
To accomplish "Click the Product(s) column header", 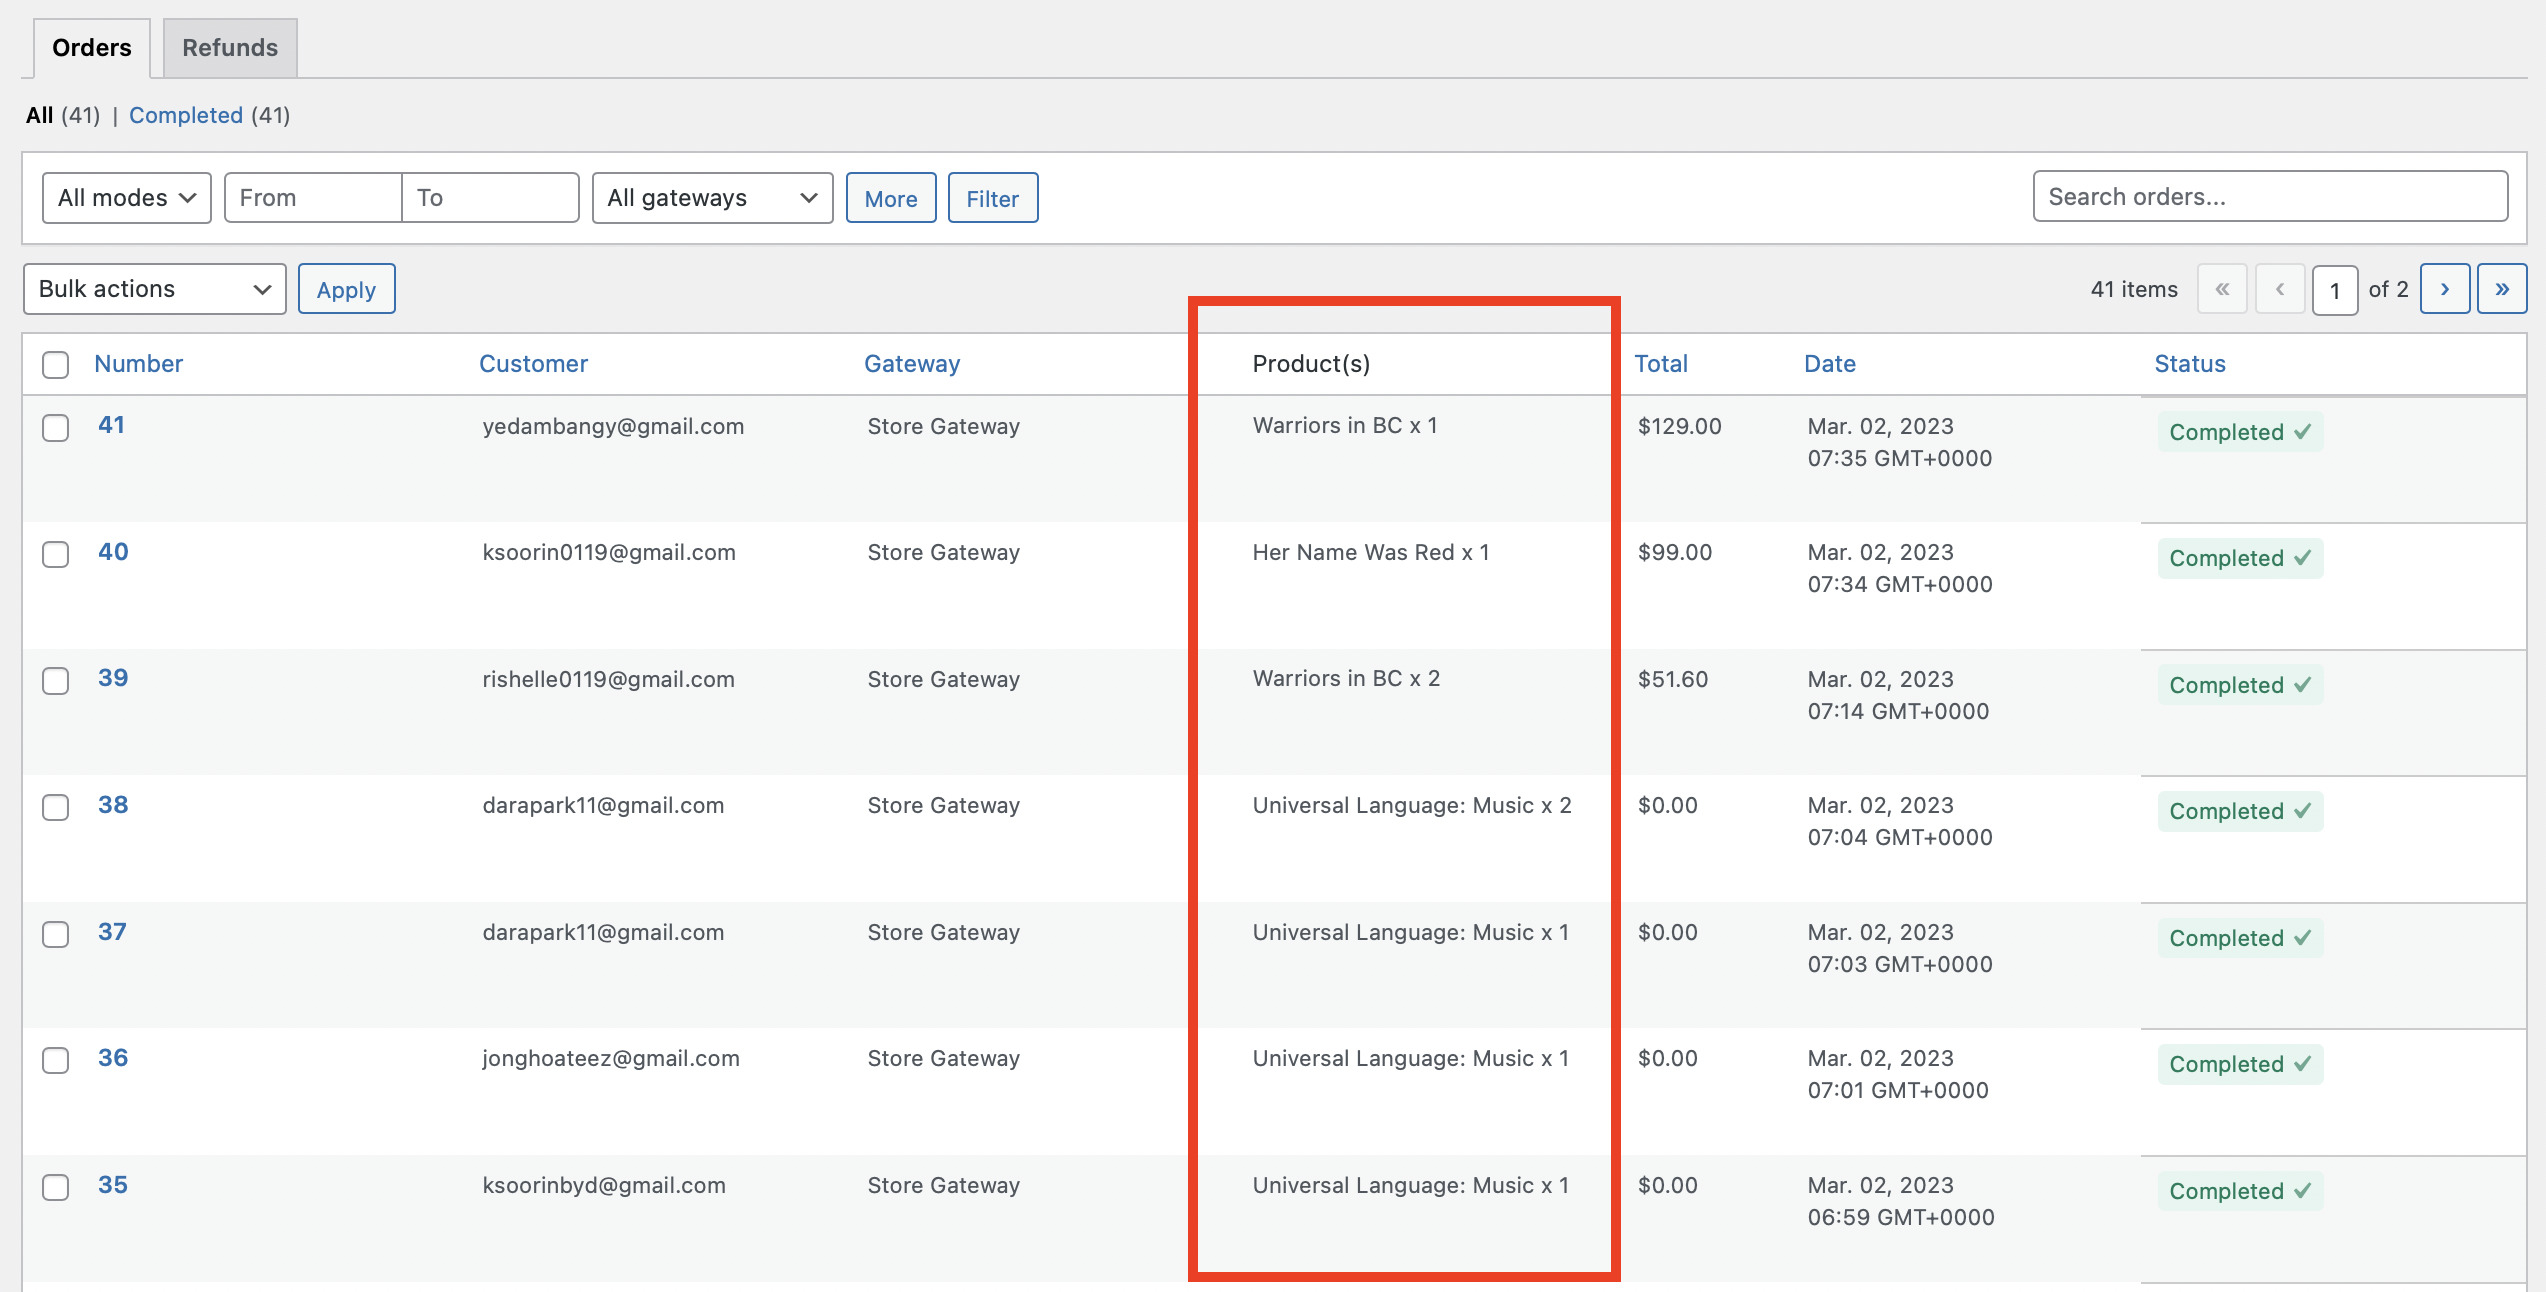I will pyautogui.click(x=1311, y=364).
